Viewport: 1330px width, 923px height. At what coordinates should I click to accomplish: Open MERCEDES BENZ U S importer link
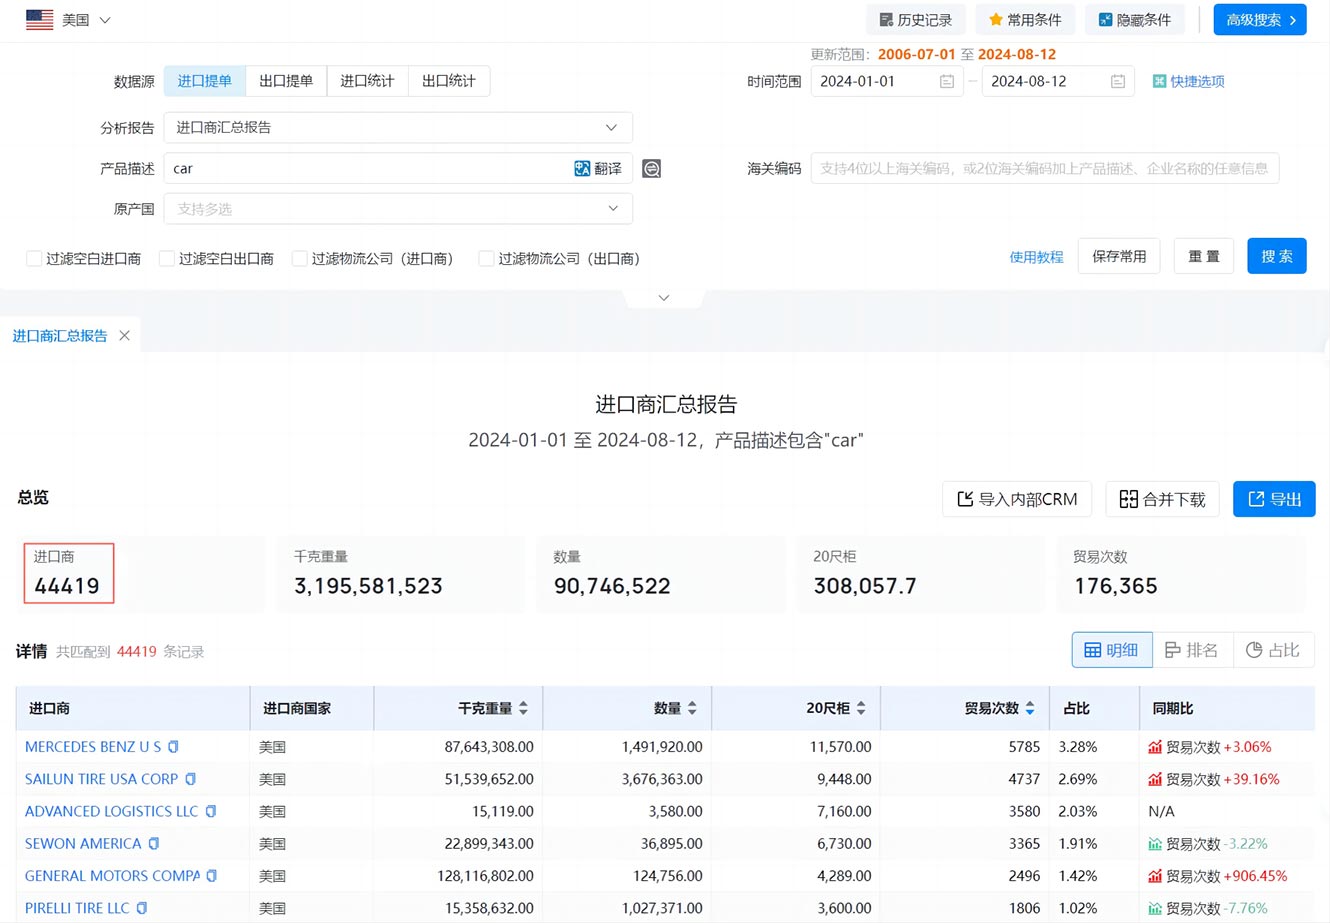[93, 747]
